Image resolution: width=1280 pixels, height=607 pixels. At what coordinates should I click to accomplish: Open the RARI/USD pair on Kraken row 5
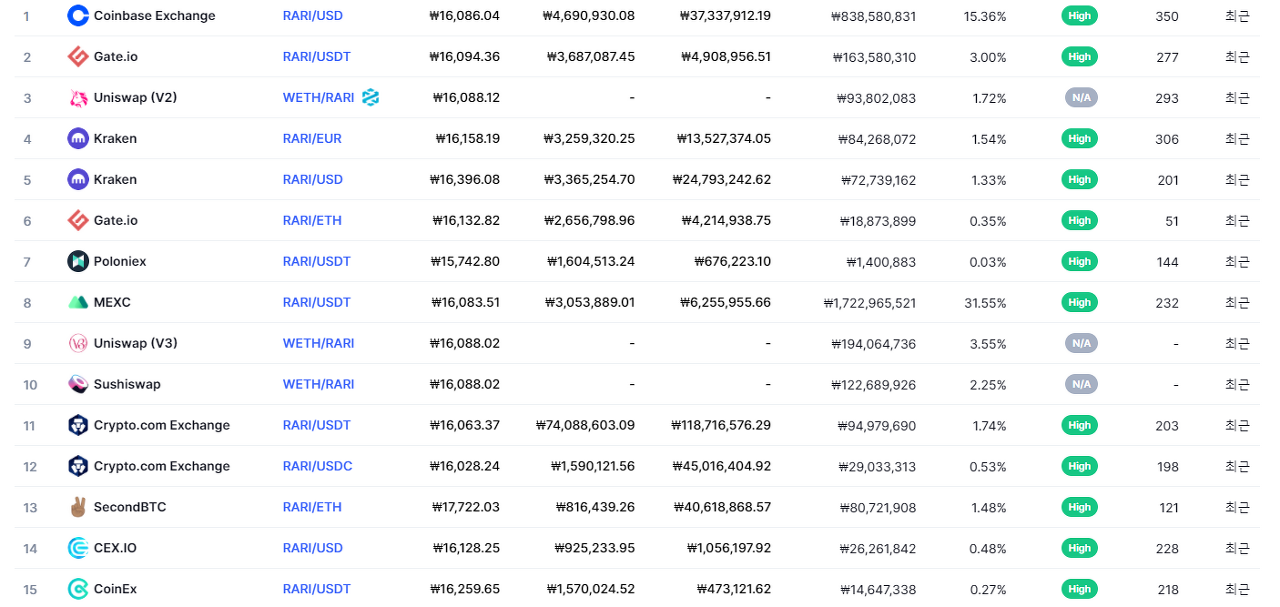point(313,180)
